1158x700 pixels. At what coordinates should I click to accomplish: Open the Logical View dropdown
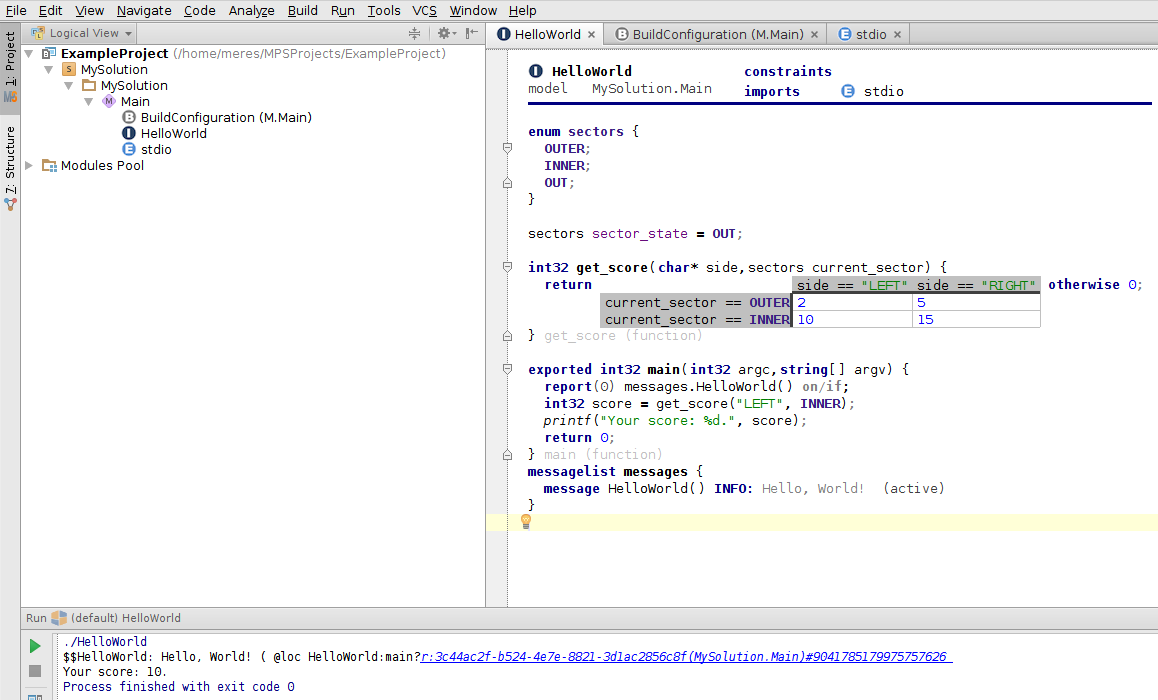point(82,33)
